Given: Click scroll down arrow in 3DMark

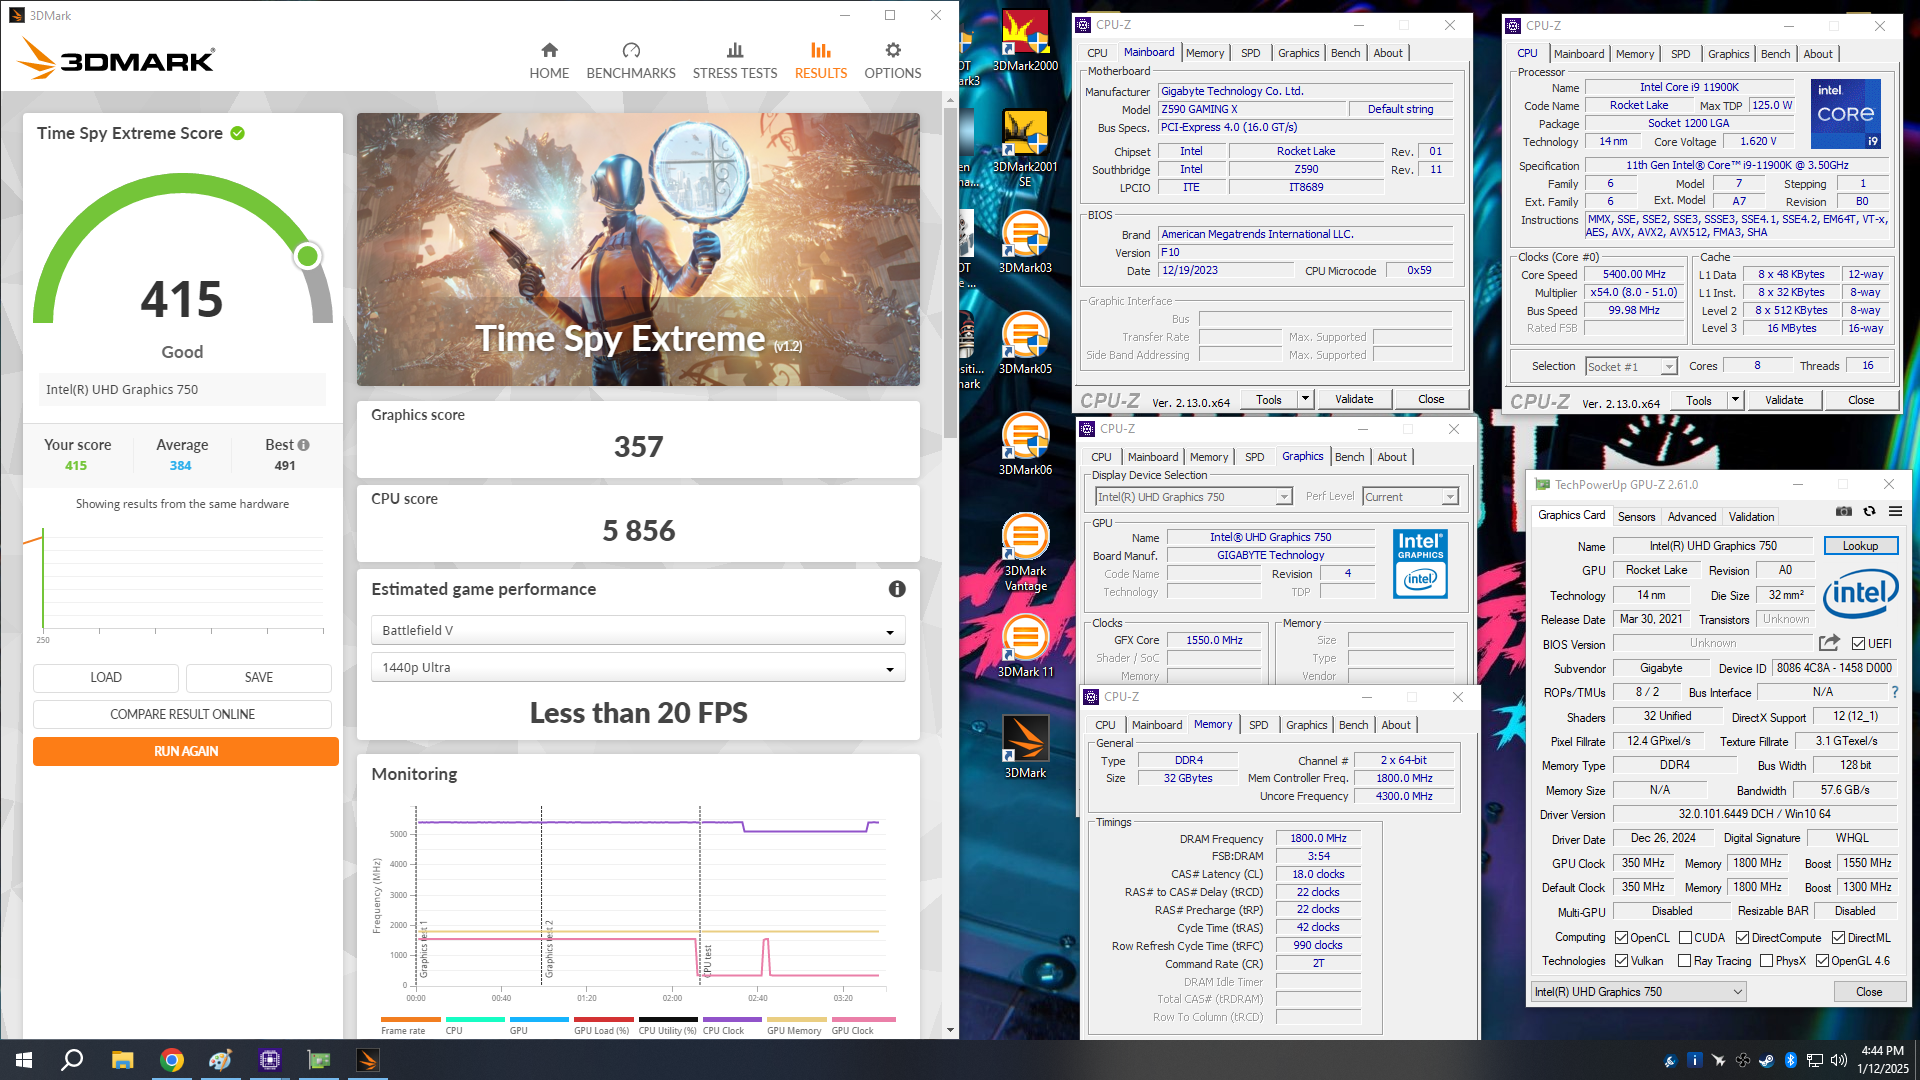Looking at the screenshot, I should [x=950, y=1030].
